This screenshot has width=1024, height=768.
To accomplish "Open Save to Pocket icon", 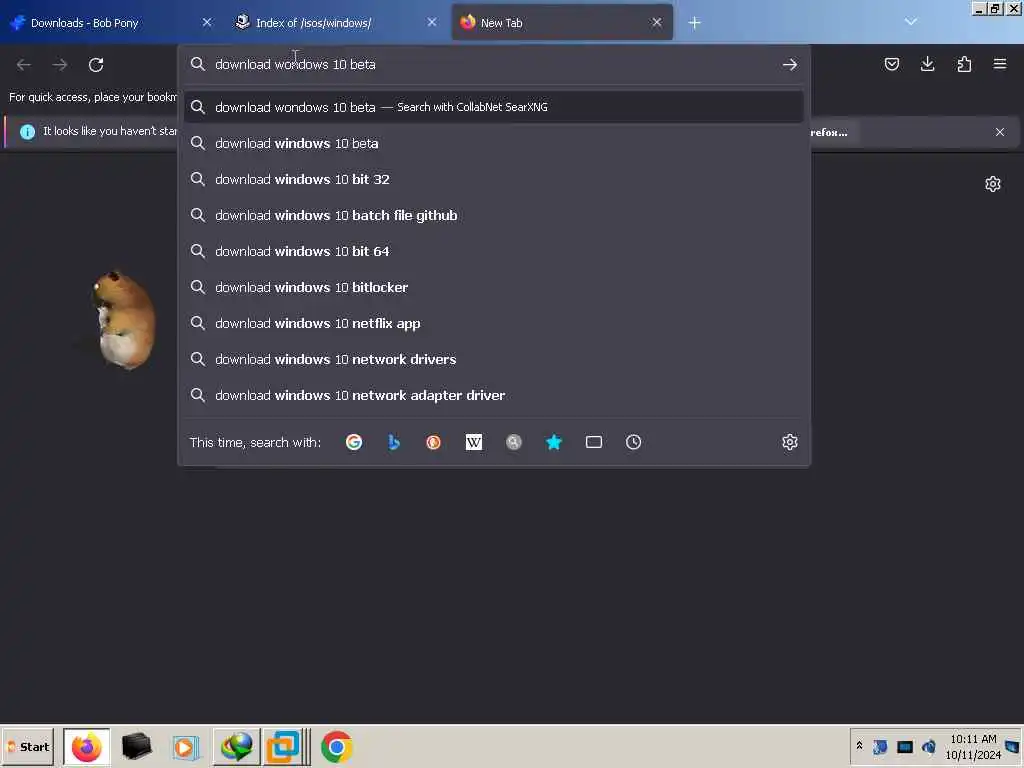I will (x=891, y=64).
